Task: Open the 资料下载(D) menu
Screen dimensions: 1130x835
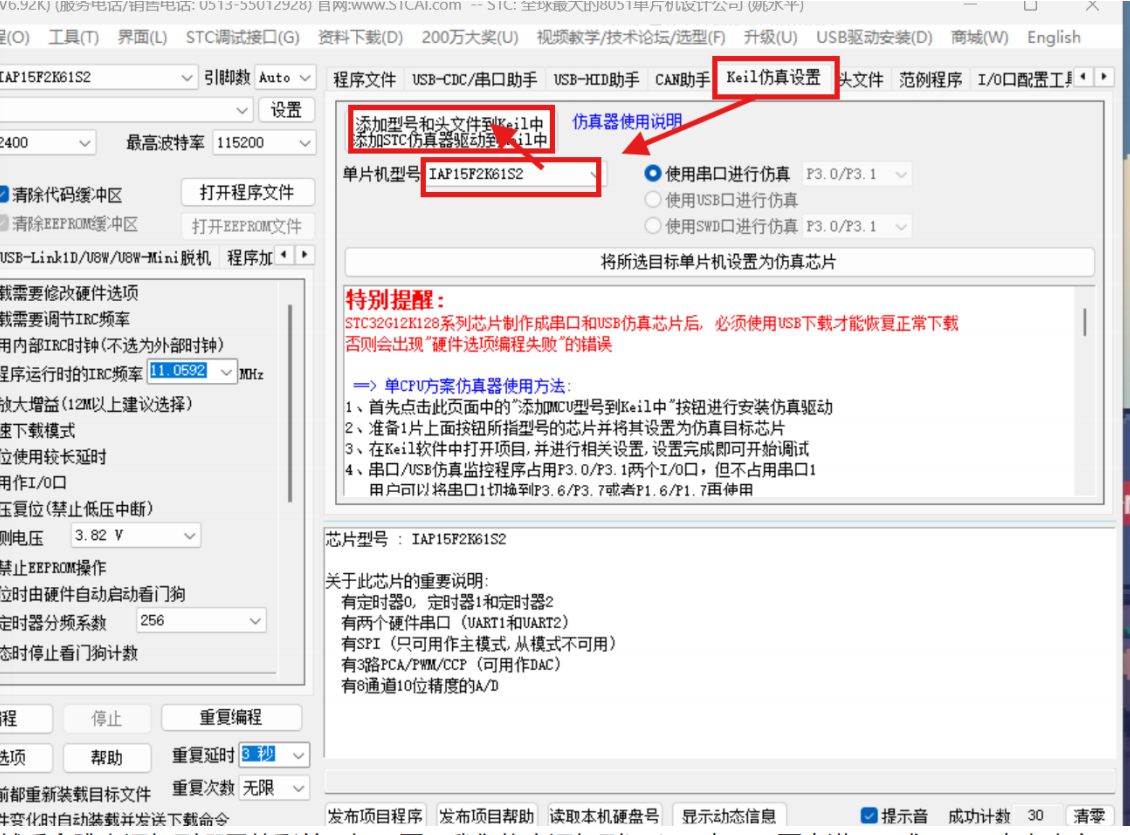Action: click(360, 37)
